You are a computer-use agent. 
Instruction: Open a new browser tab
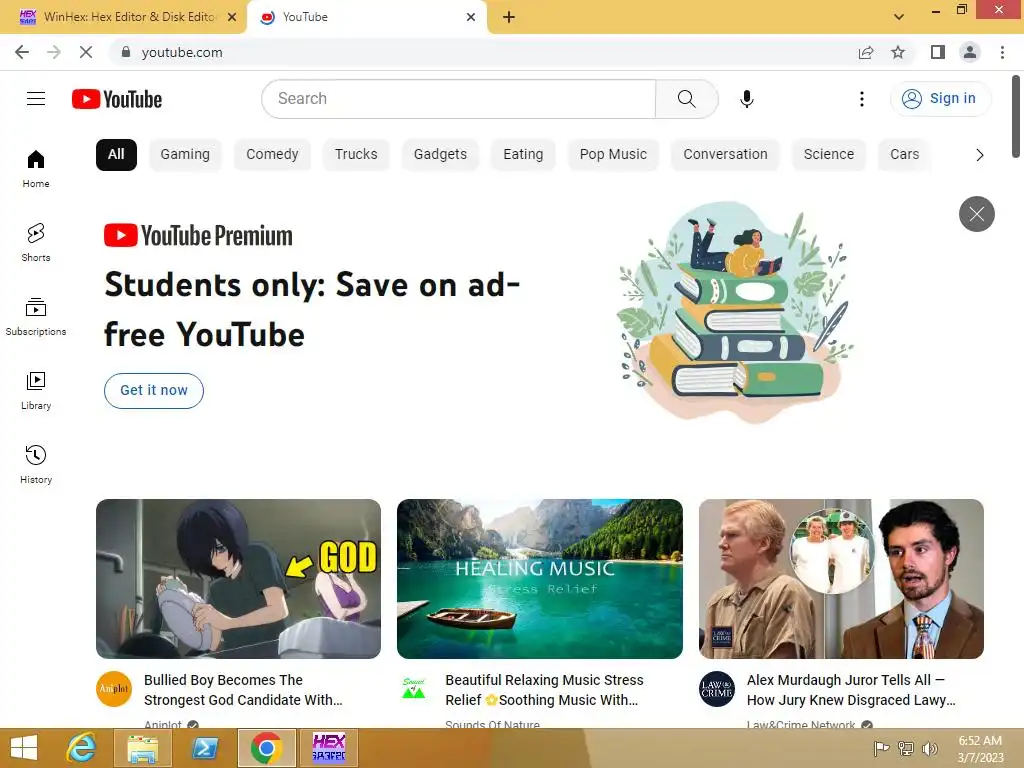pos(509,18)
